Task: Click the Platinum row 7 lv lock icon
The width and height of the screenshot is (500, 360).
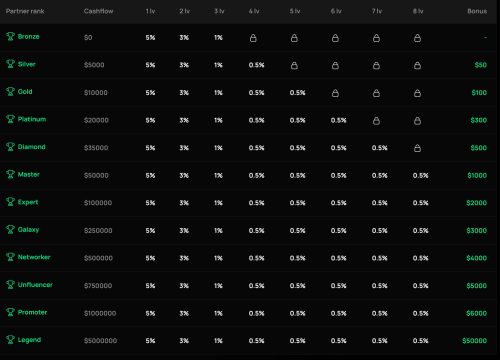Action: pyautogui.click(x=376, y=121)
